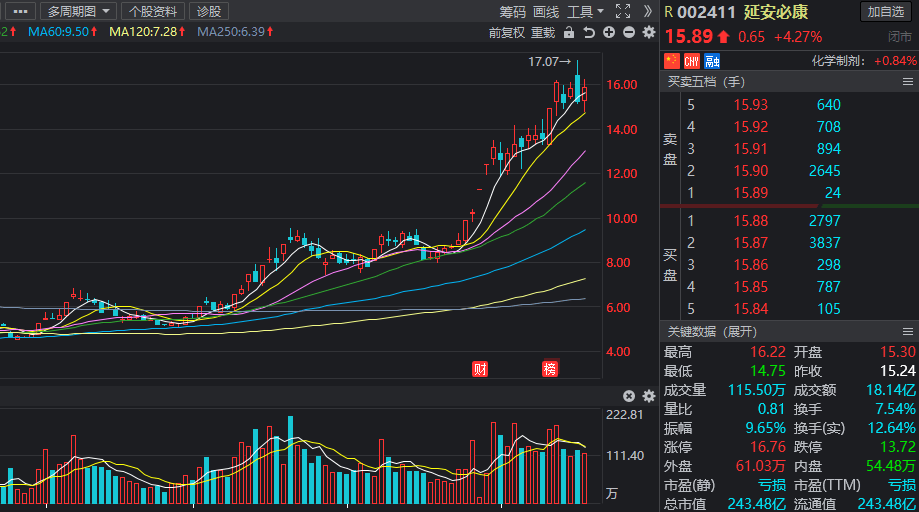
Task: Open the 个股资料 tab
Action: click(153, 12)
